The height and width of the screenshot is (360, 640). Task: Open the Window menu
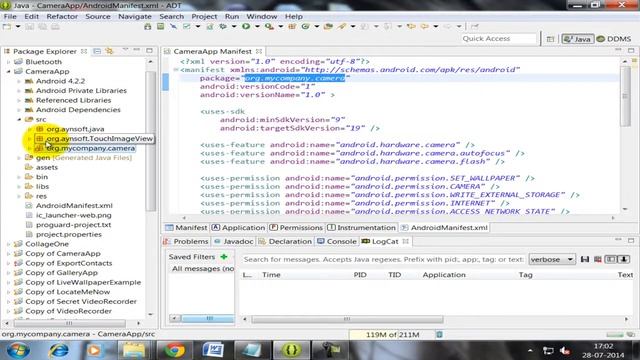point(262,16)
